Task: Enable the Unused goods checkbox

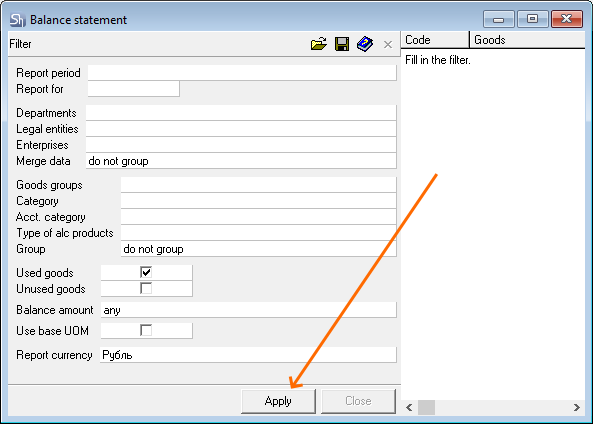Action: pos(146,288)
